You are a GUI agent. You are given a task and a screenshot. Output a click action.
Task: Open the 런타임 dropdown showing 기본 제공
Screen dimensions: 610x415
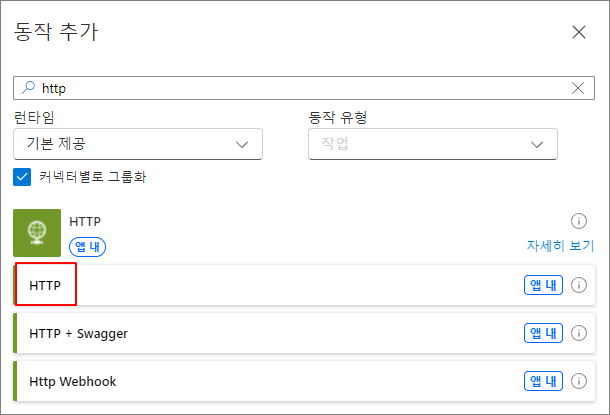click(x=138, y=144)
